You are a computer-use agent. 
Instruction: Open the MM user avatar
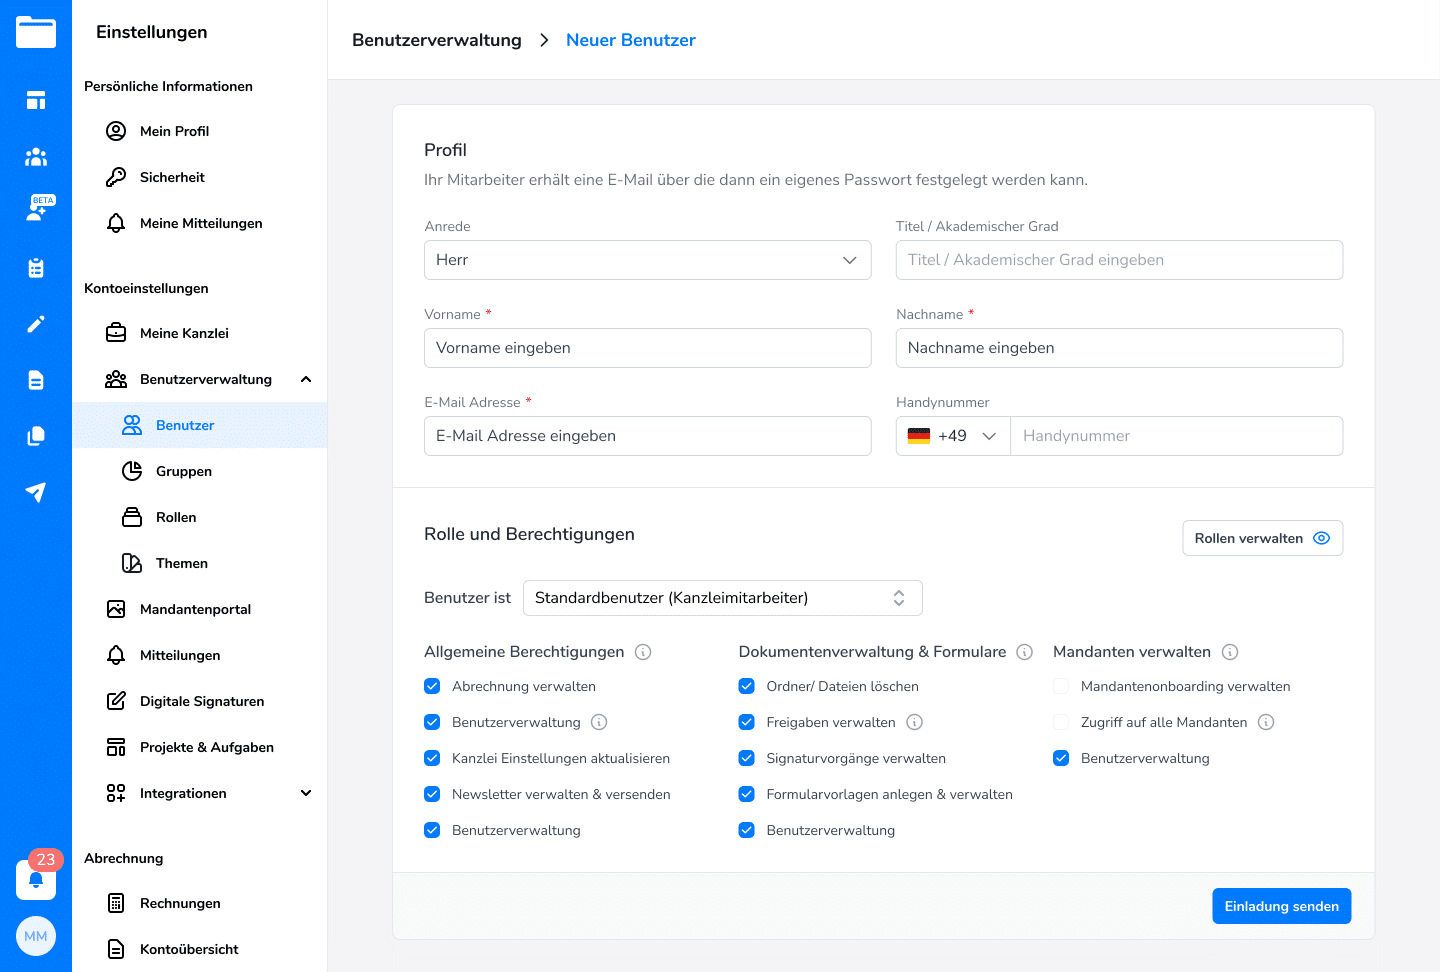[36, 936]
